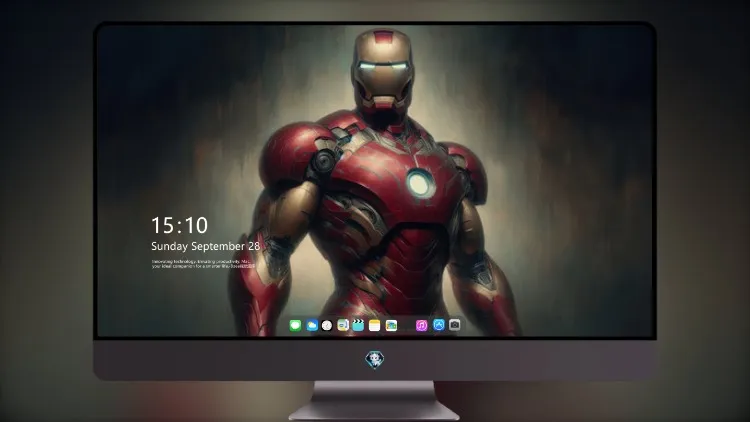
Task: Click the 15:10 clock widget
Action: coord(179,225)
